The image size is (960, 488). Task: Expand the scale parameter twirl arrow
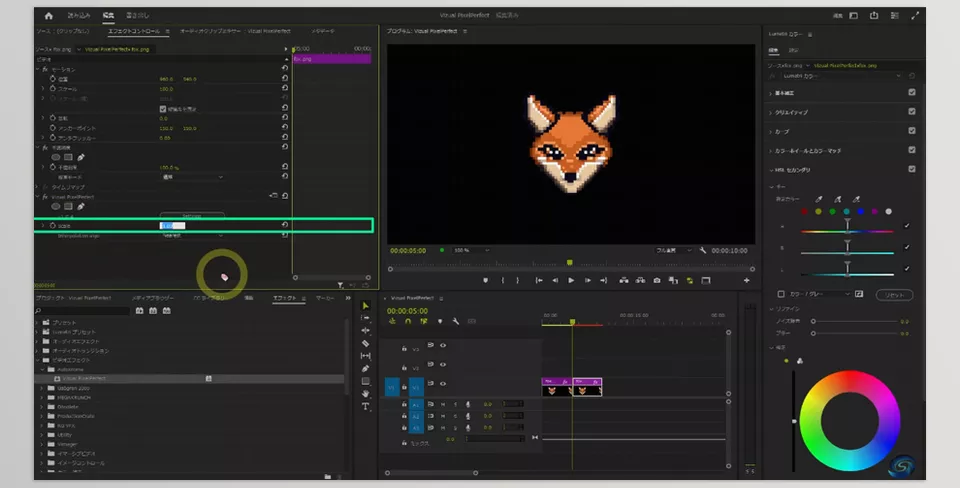tap(43, 225)
